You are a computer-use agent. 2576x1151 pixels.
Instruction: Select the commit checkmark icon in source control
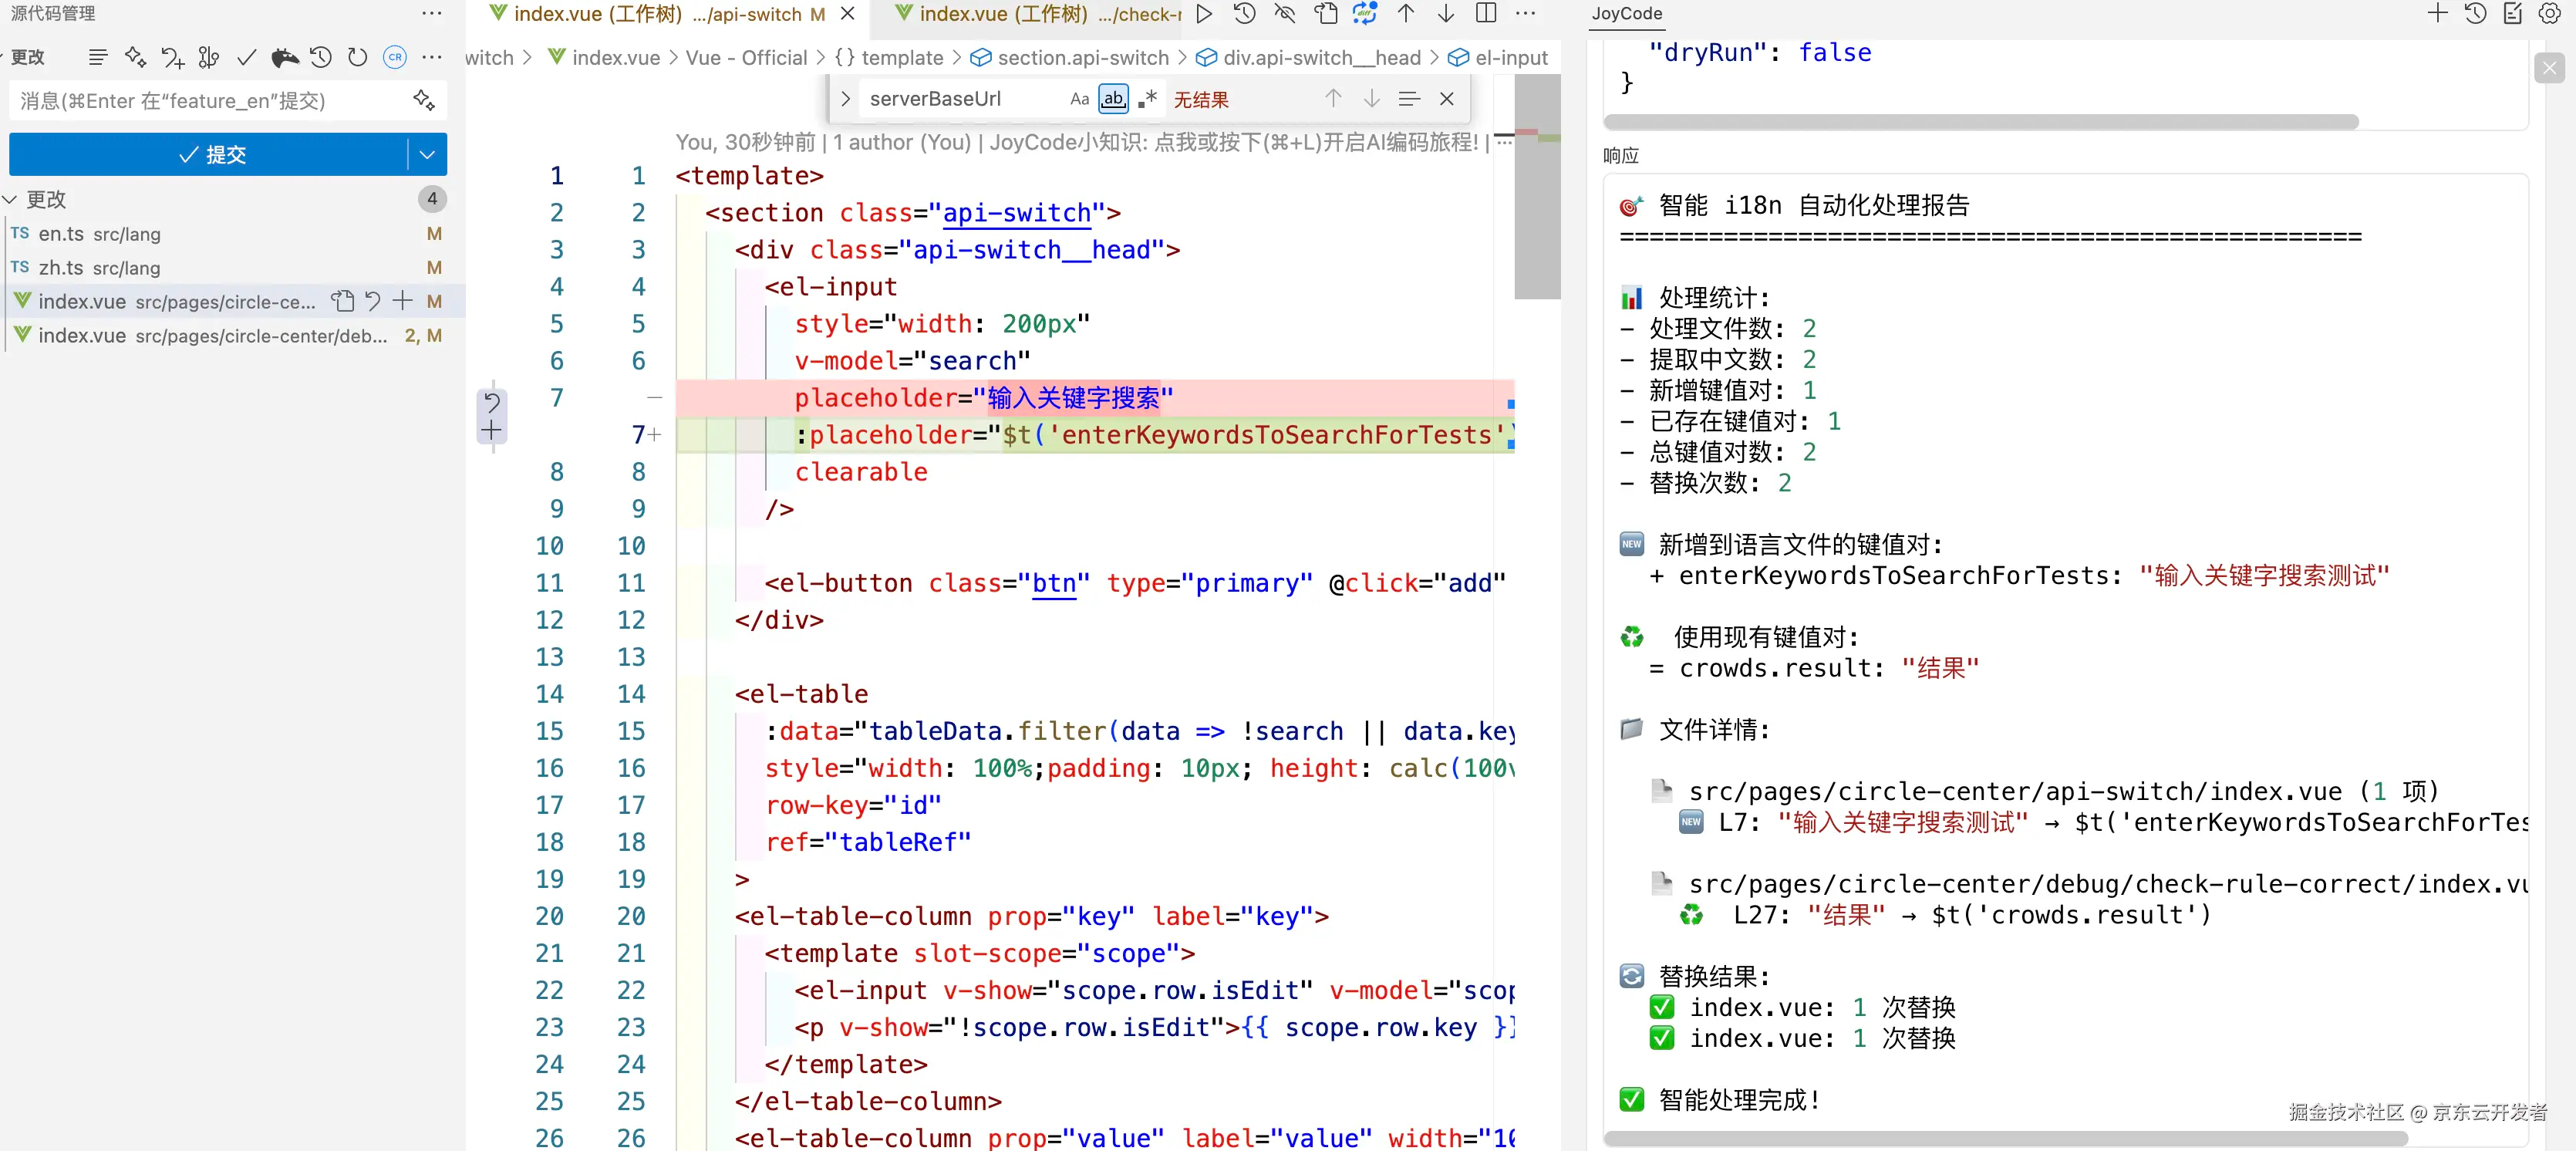[x=247, y=57]
